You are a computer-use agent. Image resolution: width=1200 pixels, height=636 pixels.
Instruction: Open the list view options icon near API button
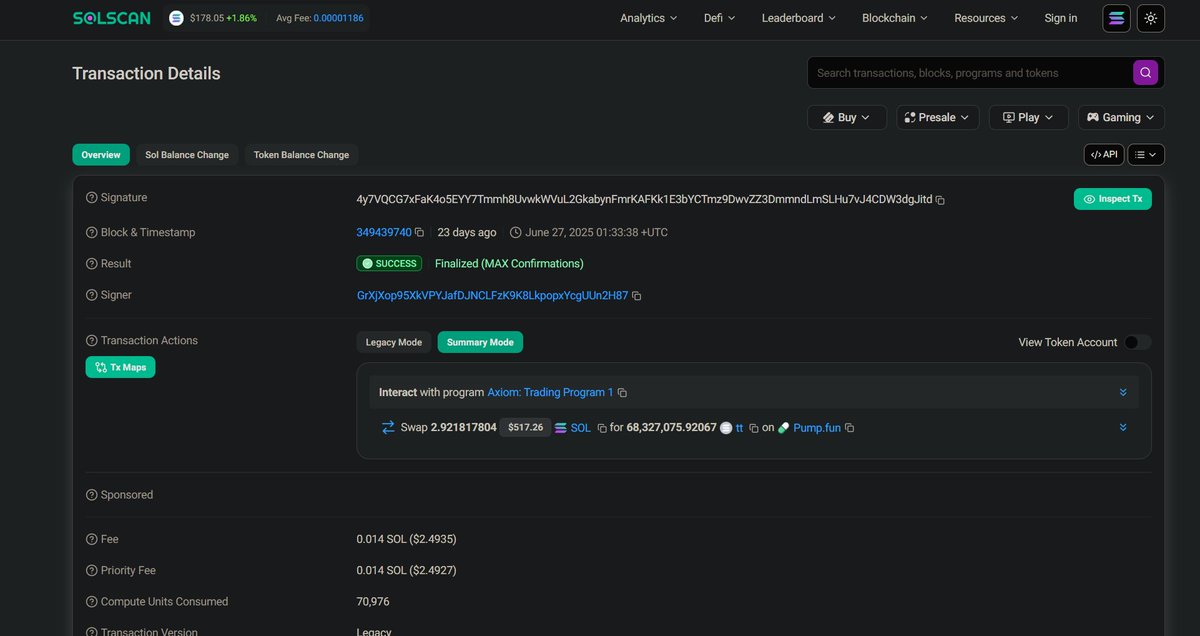[1145, 154]
